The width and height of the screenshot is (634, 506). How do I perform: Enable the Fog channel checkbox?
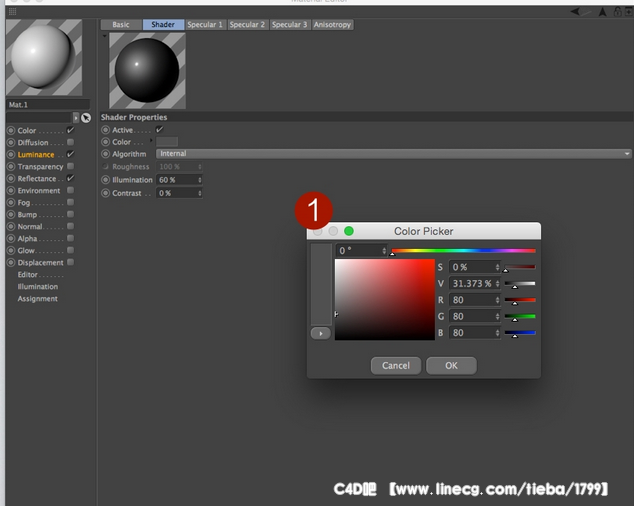70,202
